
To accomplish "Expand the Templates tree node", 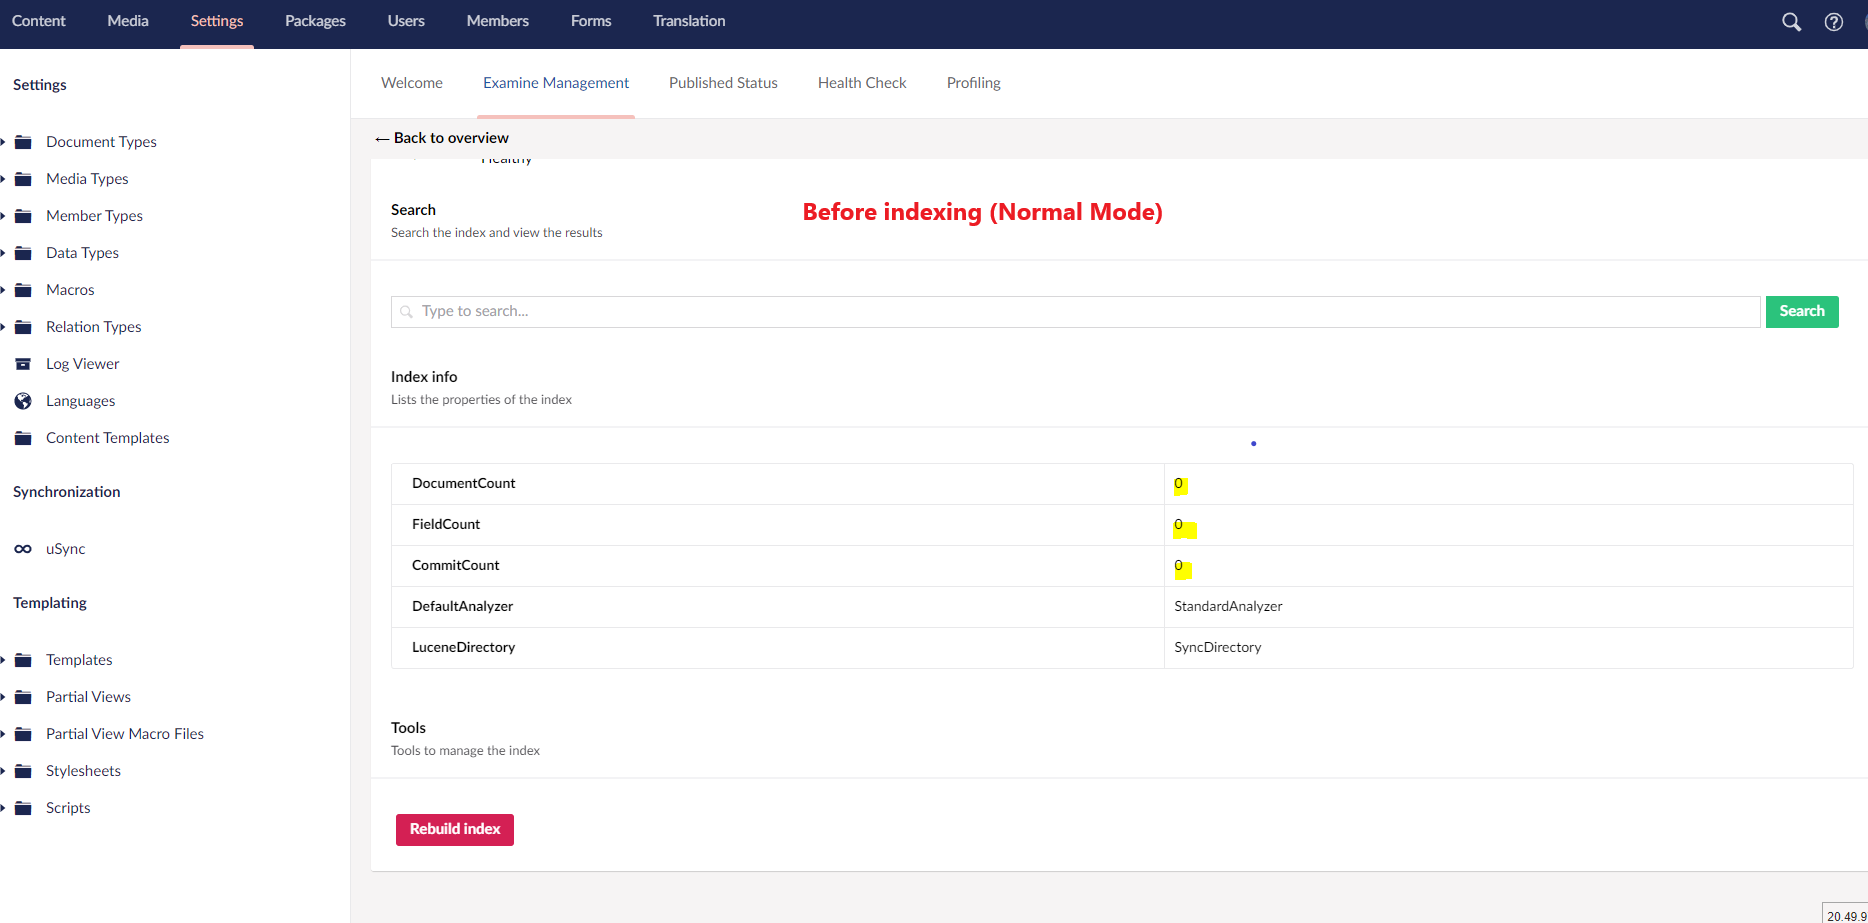I will [x=6, y=659].
